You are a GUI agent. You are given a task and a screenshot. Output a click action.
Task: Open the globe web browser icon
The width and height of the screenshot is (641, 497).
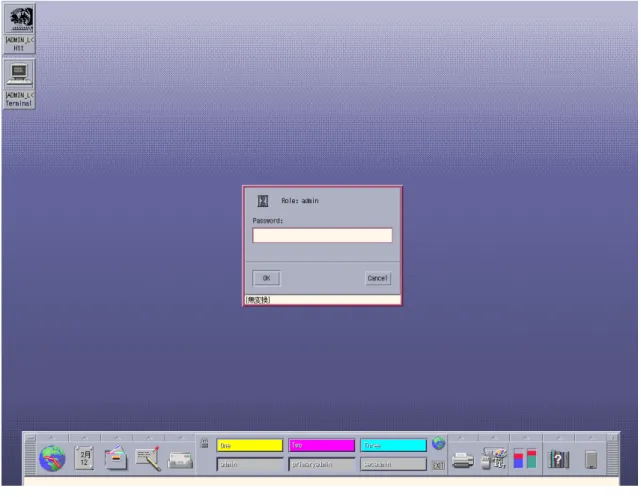pos(52,459)
